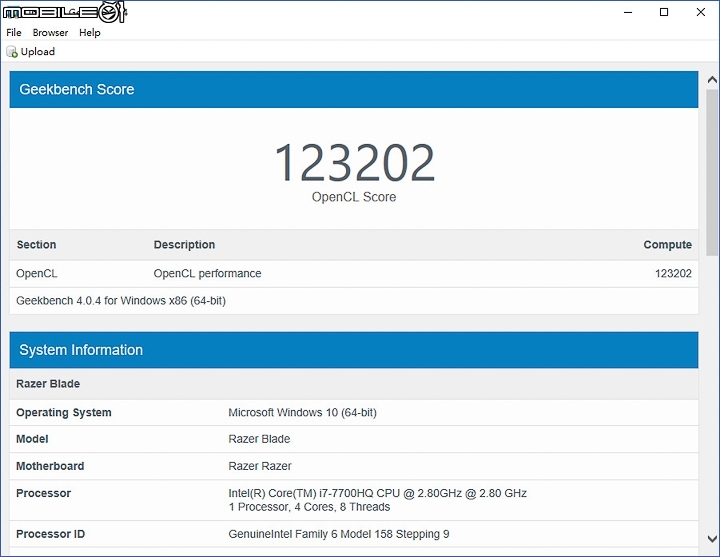Click the Processor ID label
The image size is (720, 557).
(x=51, y=534)
